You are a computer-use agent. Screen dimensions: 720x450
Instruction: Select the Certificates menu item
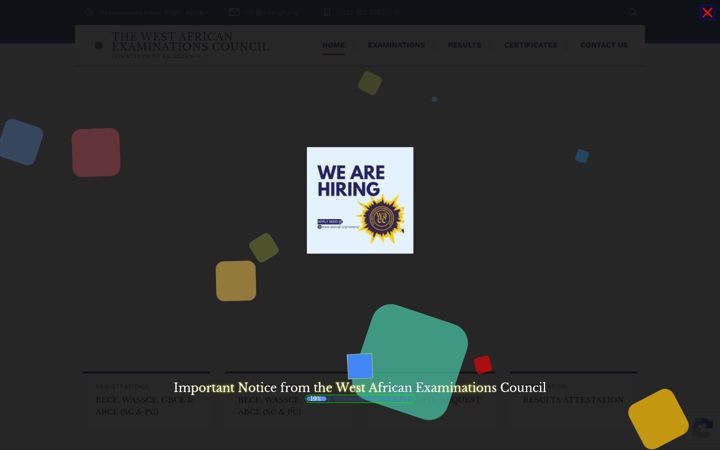(530, 45)
